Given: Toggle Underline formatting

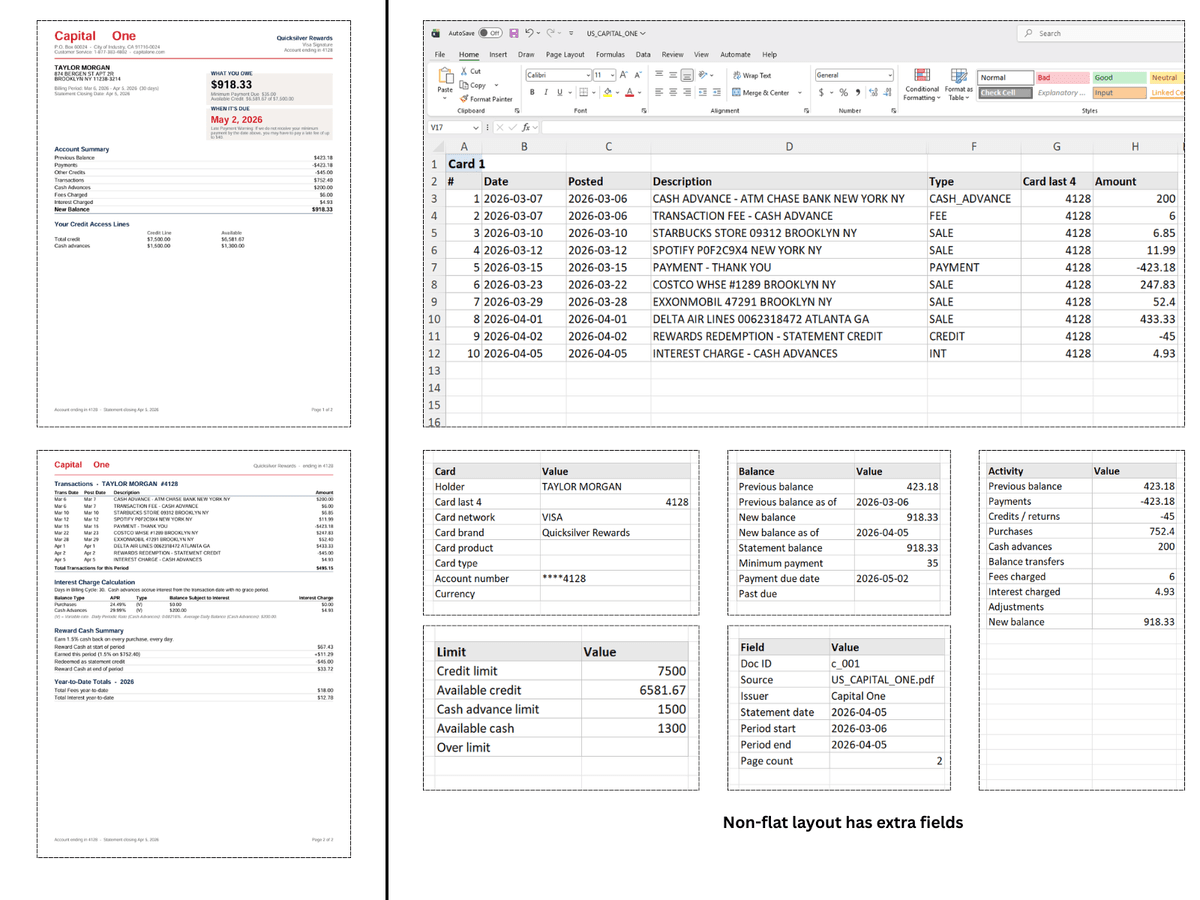Looking at the screenshot, I should 560,92.
